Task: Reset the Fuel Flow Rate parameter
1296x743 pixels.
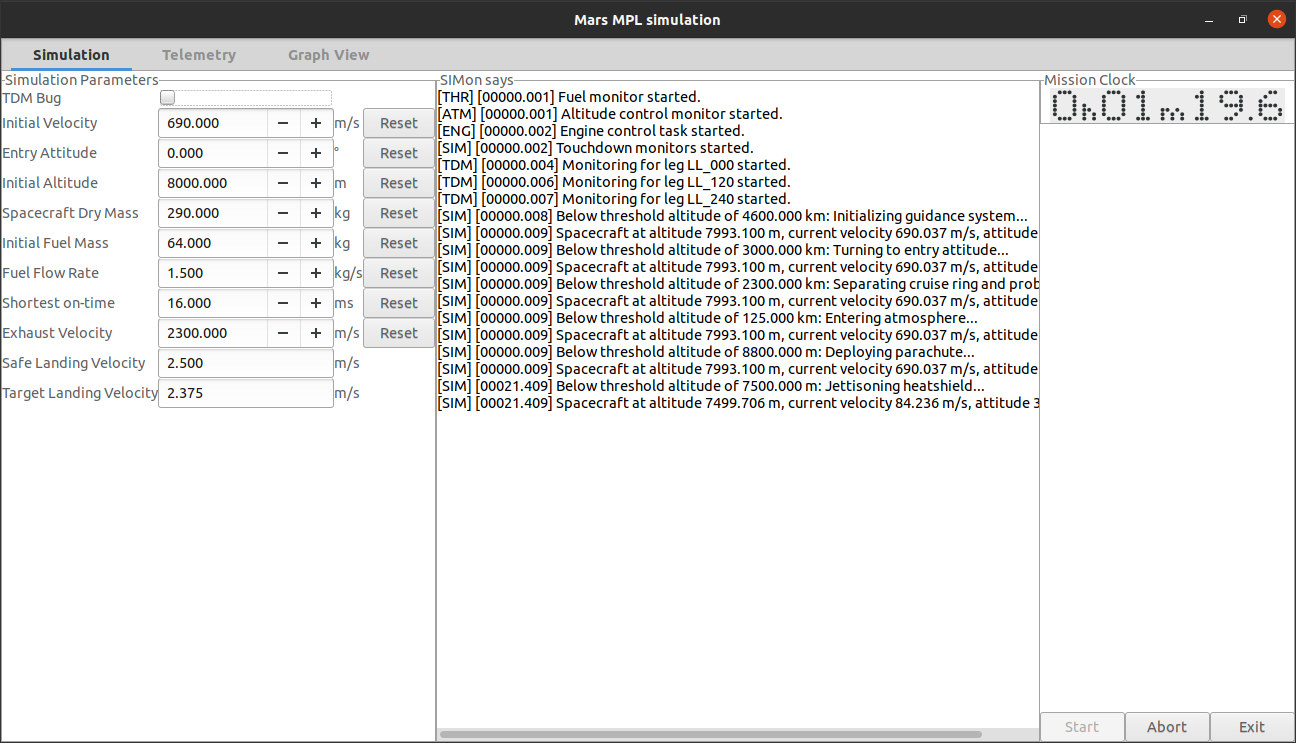Action: (x=398, y=273)
